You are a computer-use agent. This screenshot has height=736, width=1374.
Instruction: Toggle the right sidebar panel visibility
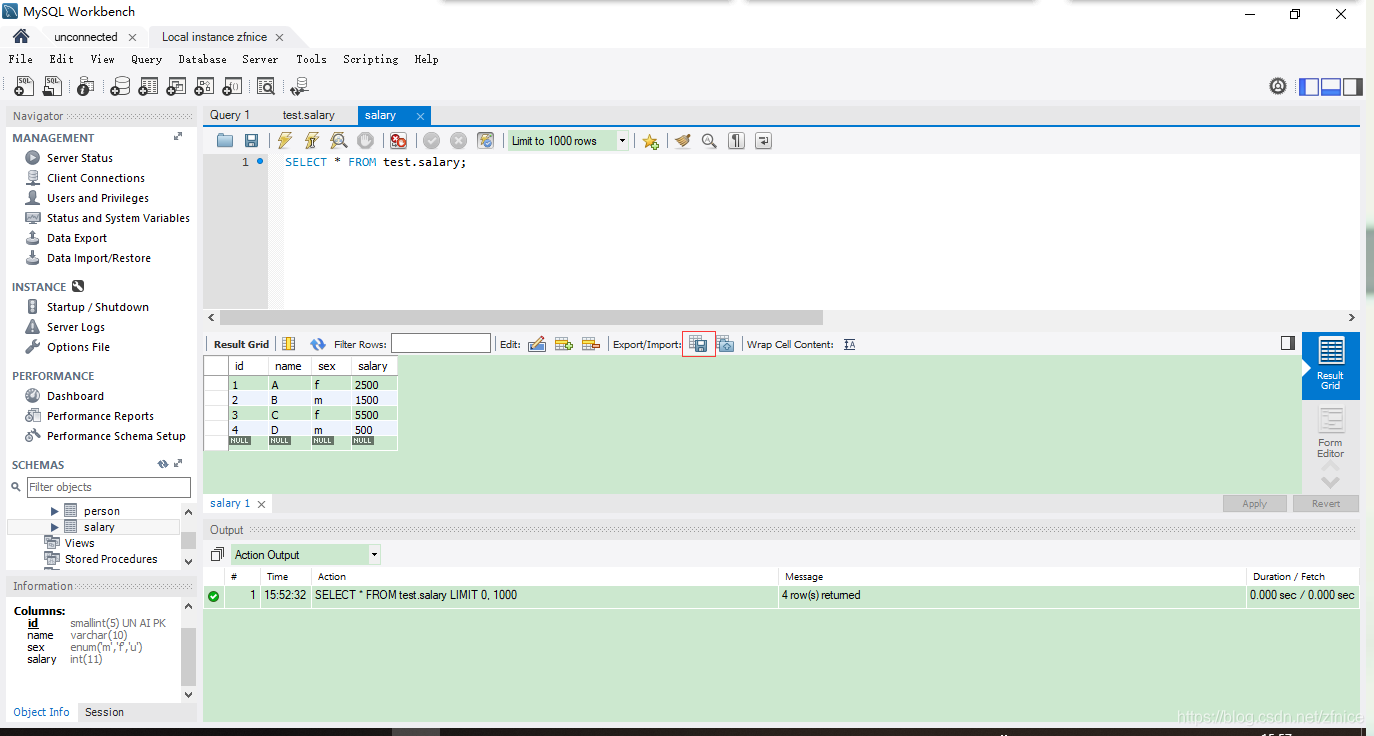click(x=1352, y=87)
